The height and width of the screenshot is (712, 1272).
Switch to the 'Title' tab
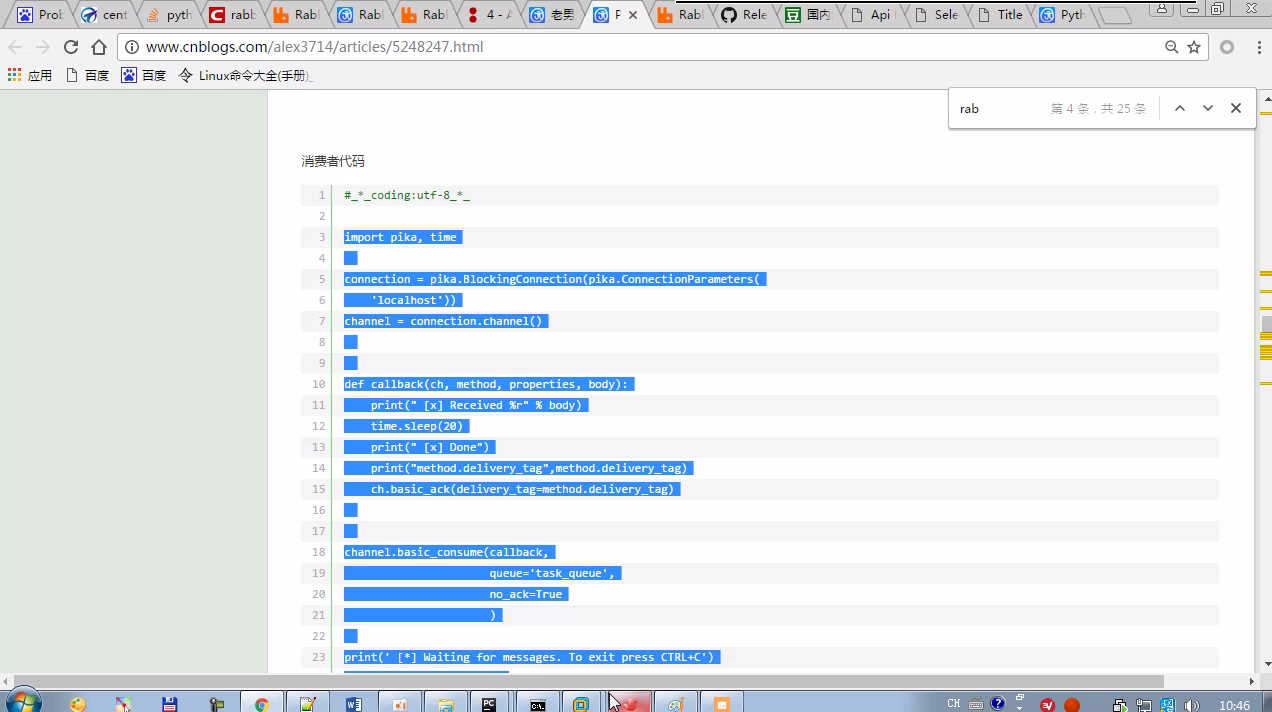click(1000, 15)
